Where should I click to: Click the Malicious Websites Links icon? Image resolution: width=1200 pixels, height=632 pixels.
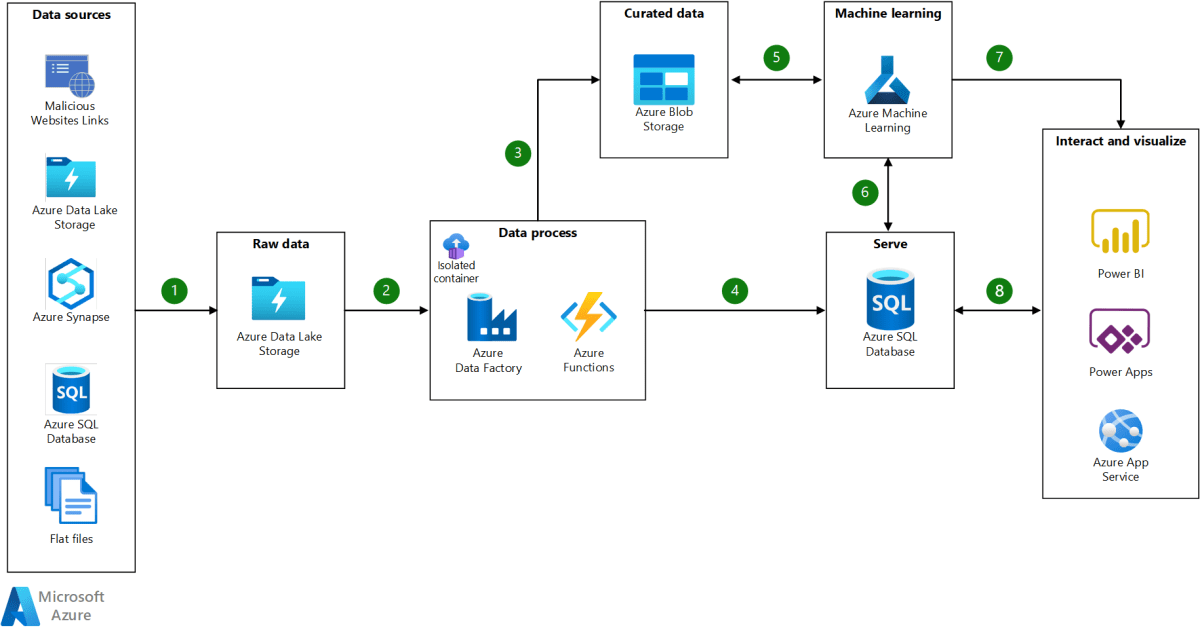click(69, 75)
